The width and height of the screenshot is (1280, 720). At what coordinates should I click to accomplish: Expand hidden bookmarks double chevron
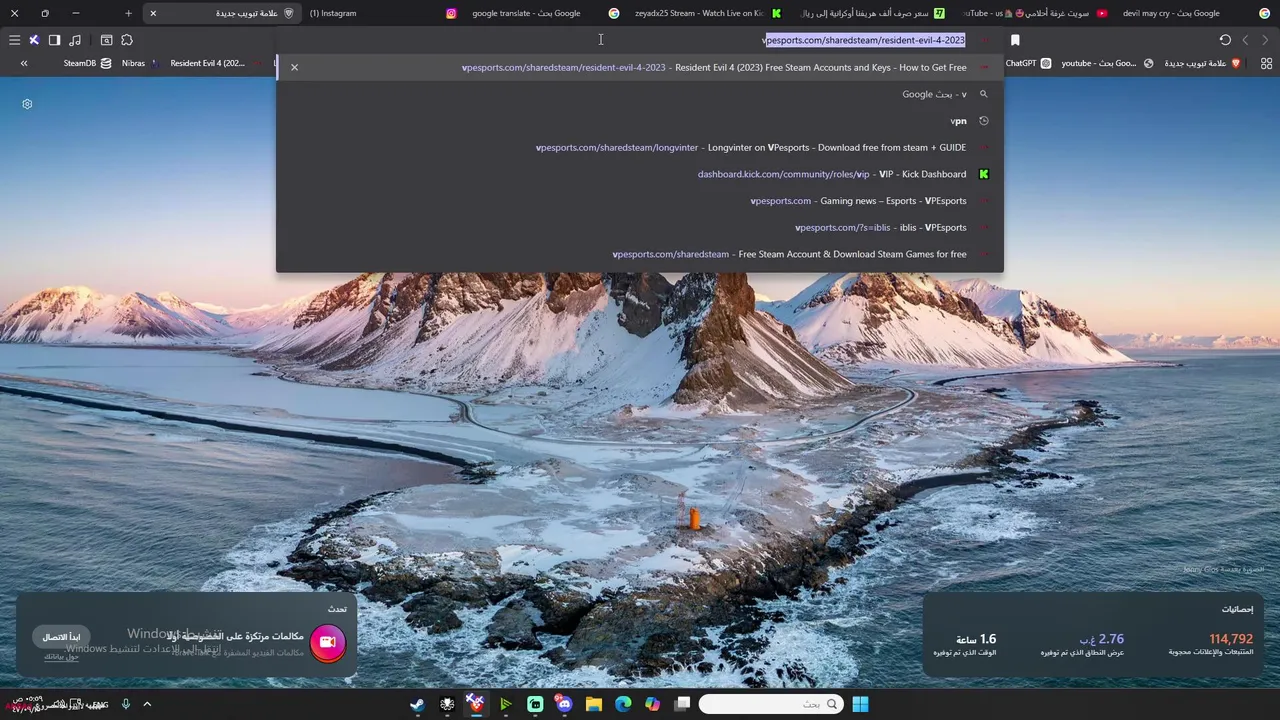coord(24,63)
